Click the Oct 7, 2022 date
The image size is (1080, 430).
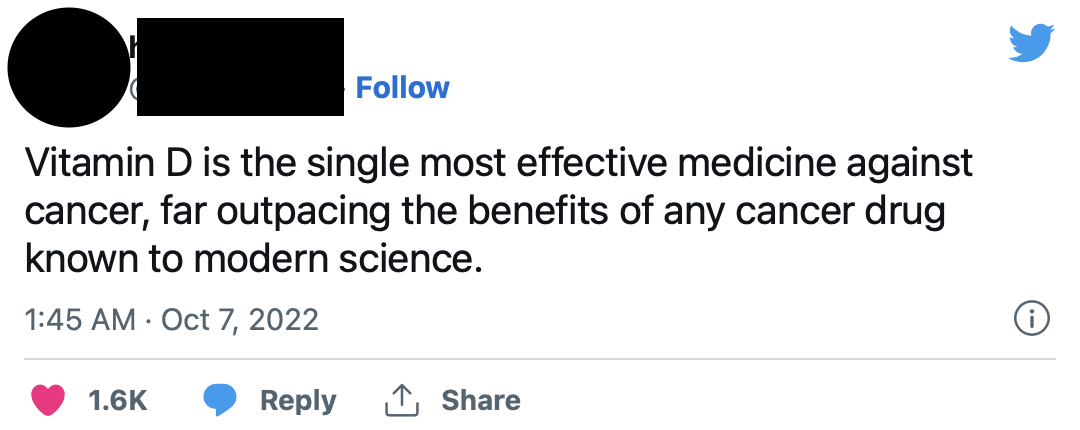(x=239, y=320)
